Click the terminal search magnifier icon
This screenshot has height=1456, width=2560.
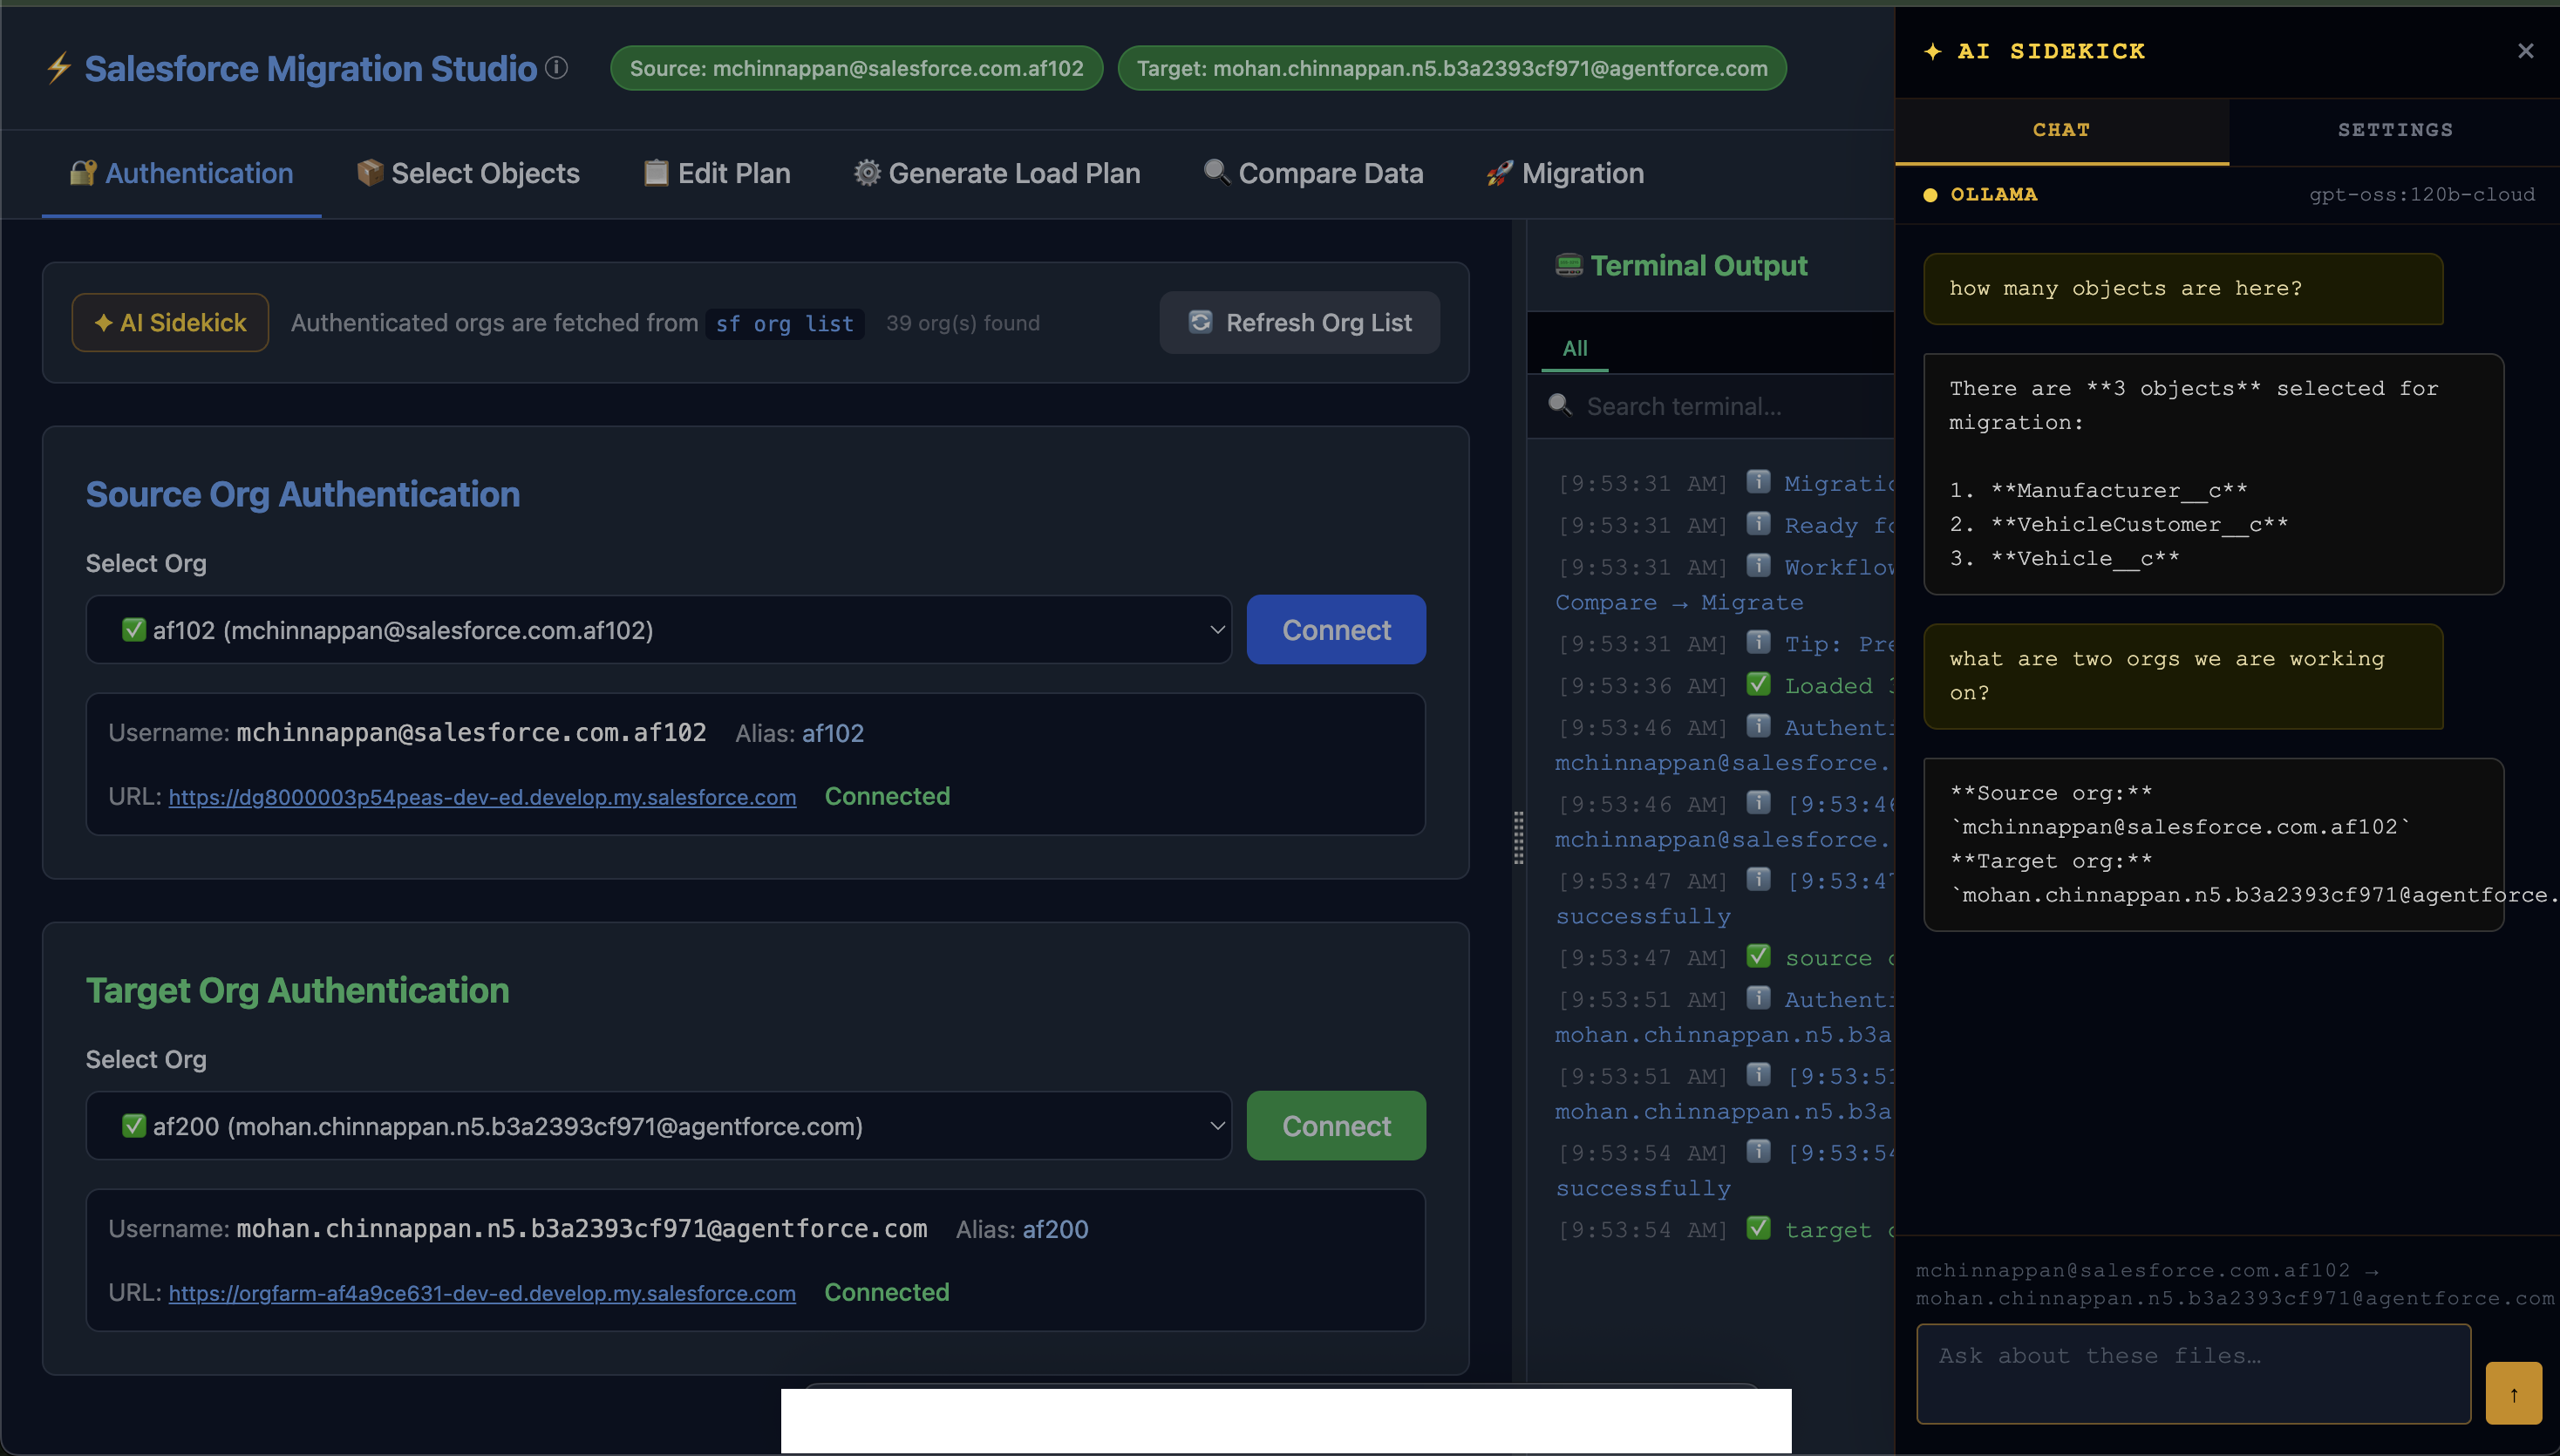tap(1559, 405)
